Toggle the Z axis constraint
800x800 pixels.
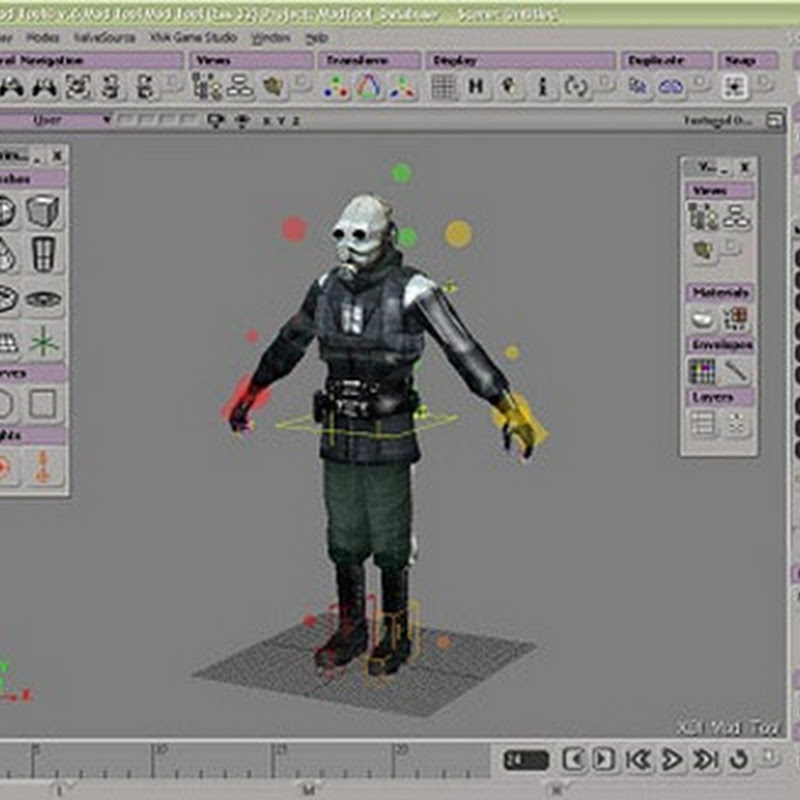pyautogui.click(x=296, y=119)
